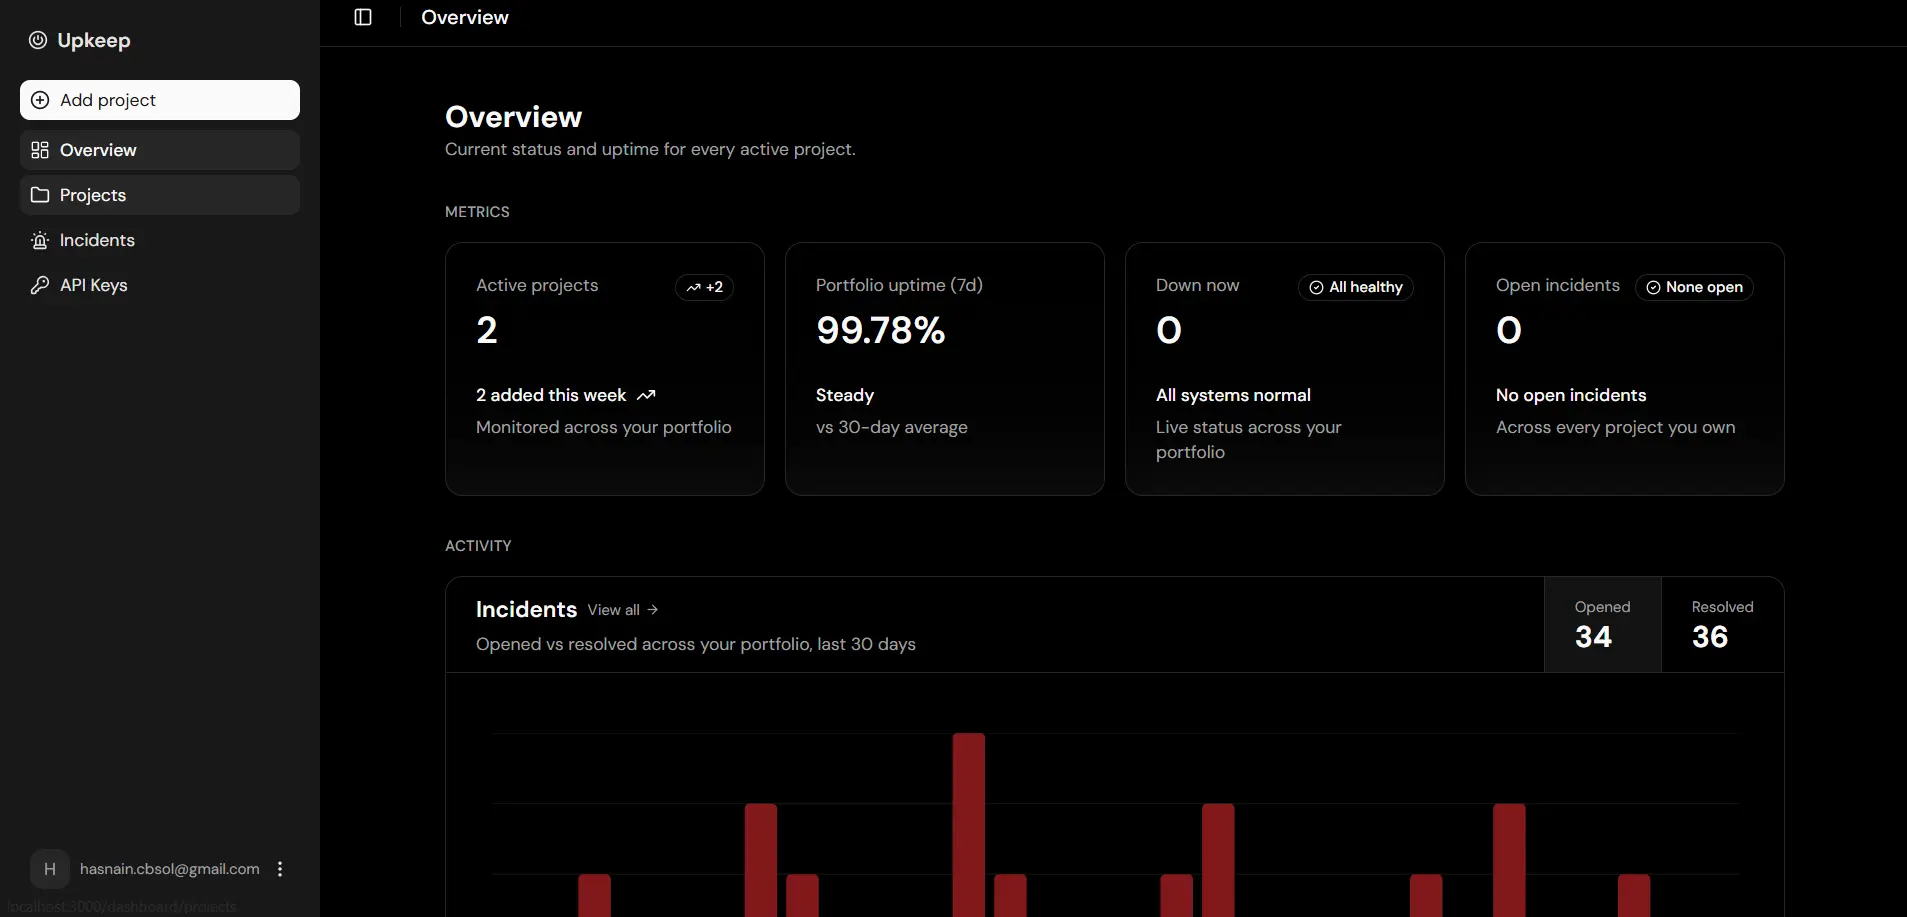
Task: Click the Upkeep logo icon
Action: click(x=38, y=40)
